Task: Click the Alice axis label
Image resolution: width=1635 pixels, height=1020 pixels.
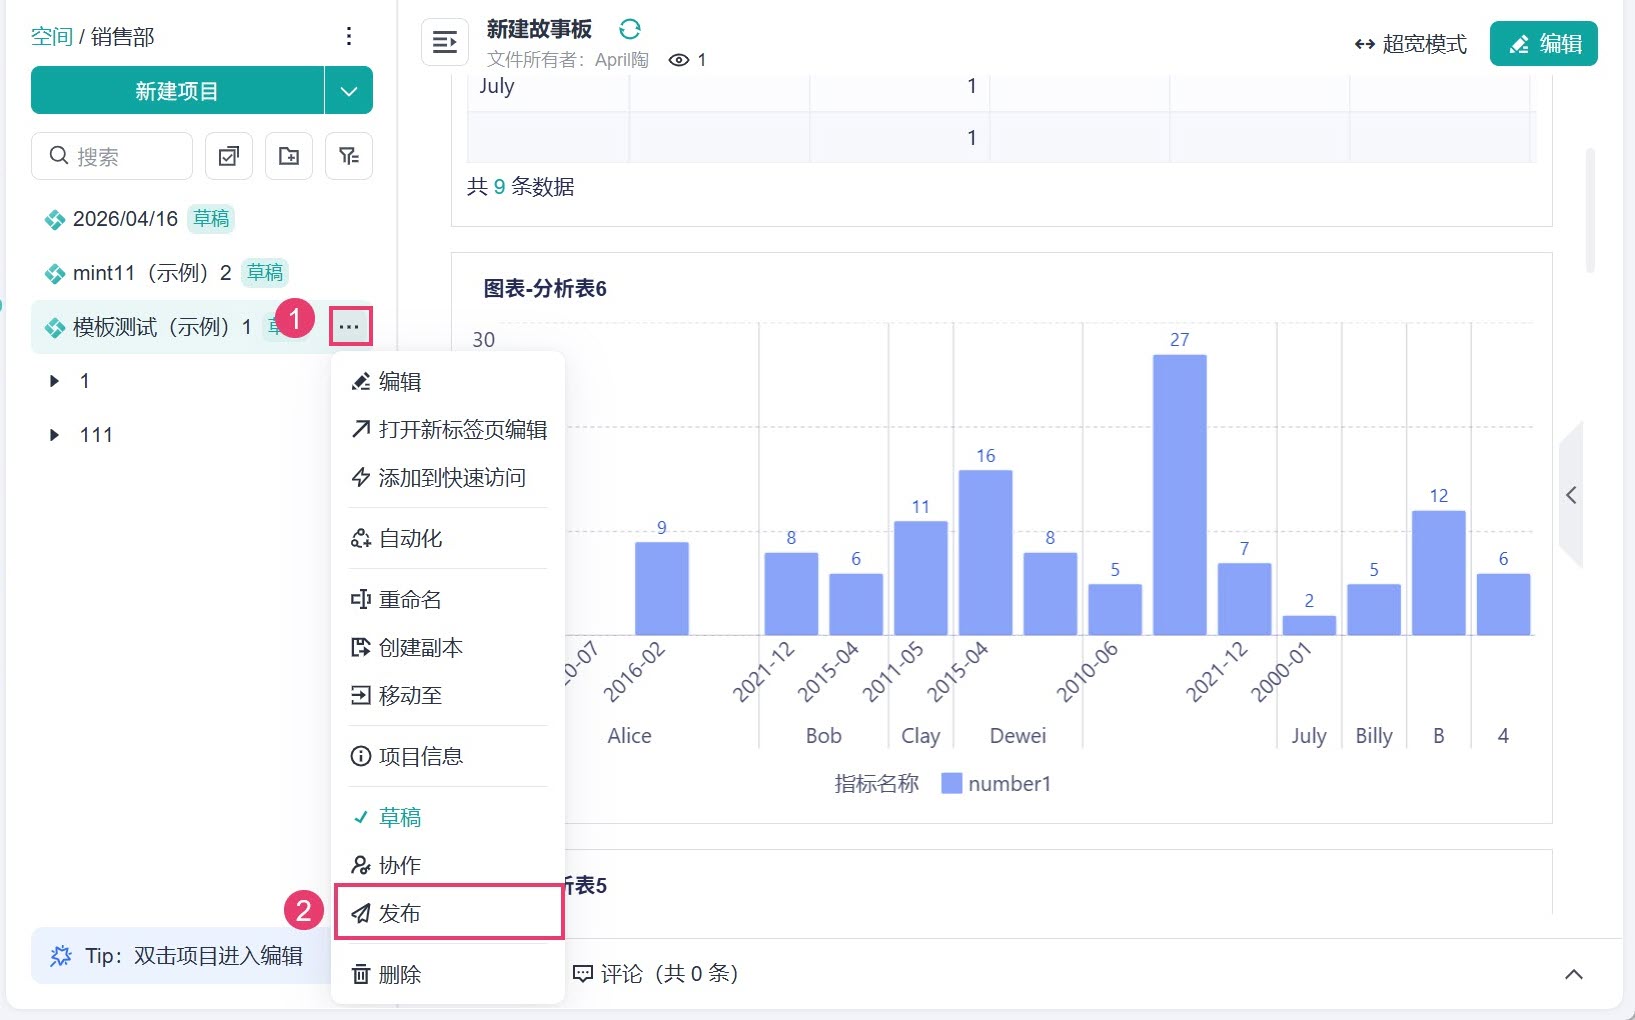Action: (x=629, y=736)
